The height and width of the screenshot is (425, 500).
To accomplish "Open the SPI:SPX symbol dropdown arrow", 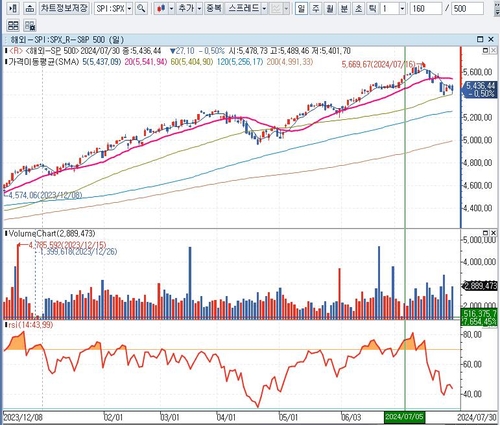I will pos(130,8).
